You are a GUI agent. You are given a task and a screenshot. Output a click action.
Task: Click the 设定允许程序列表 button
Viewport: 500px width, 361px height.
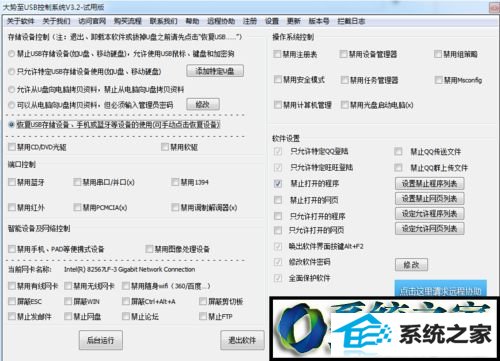click(x=429, y=214)
